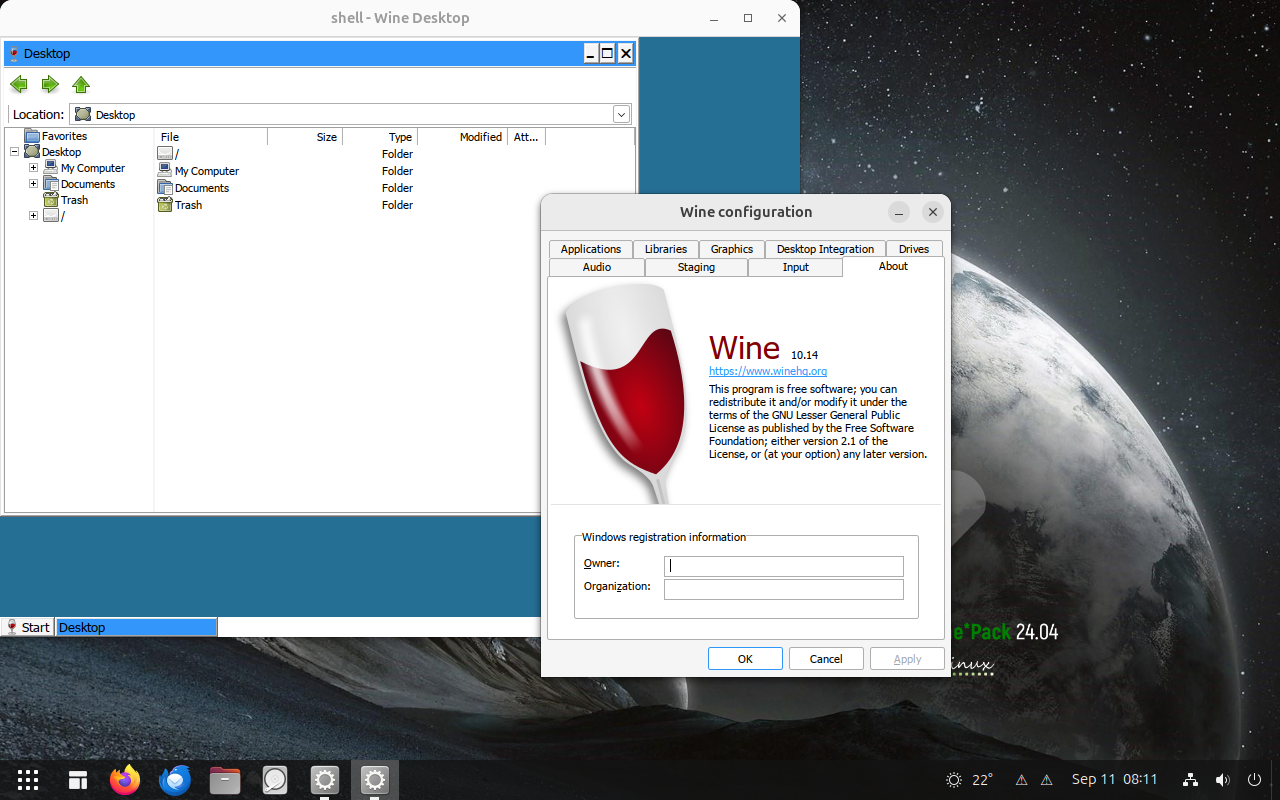Viewport: 1280px width, 800px height.
Task: Select My Computer icon in file list
Action: pyautogui.click(x=166, y=171)
